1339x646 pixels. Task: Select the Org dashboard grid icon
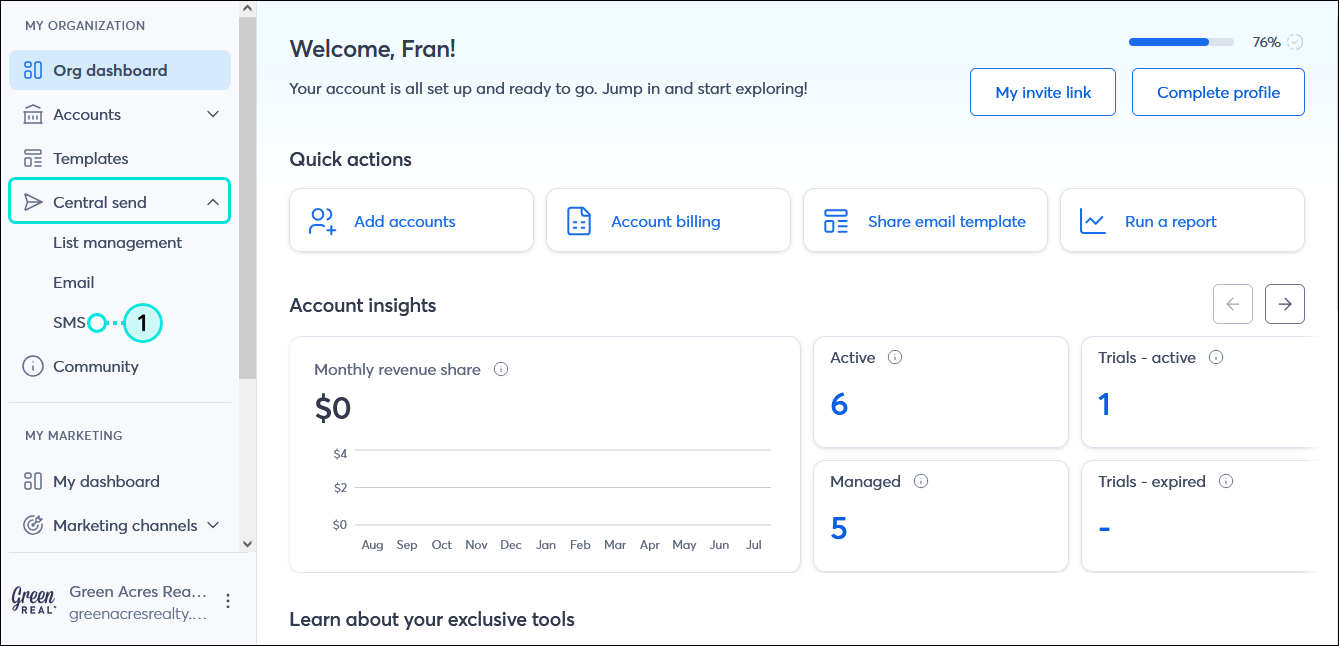point(31,70)
